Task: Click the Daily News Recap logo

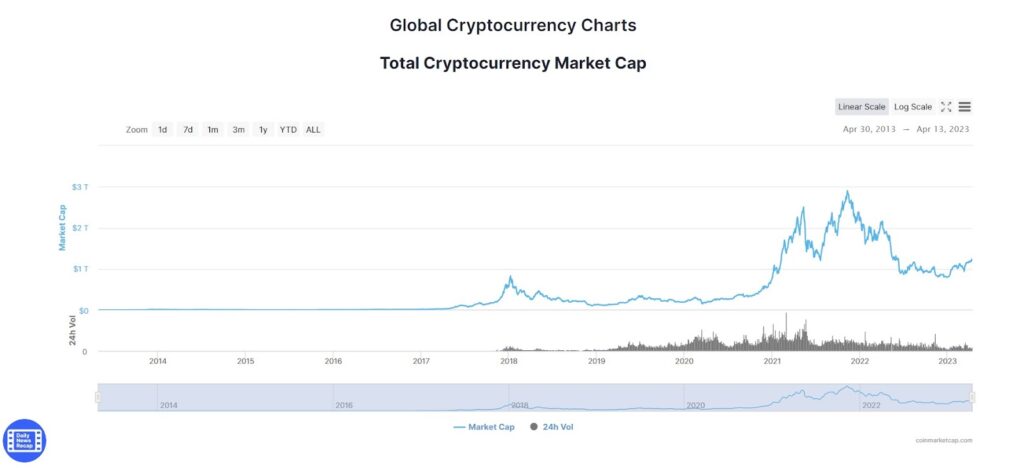Action: pyautogui.click(x=24, y=441)
